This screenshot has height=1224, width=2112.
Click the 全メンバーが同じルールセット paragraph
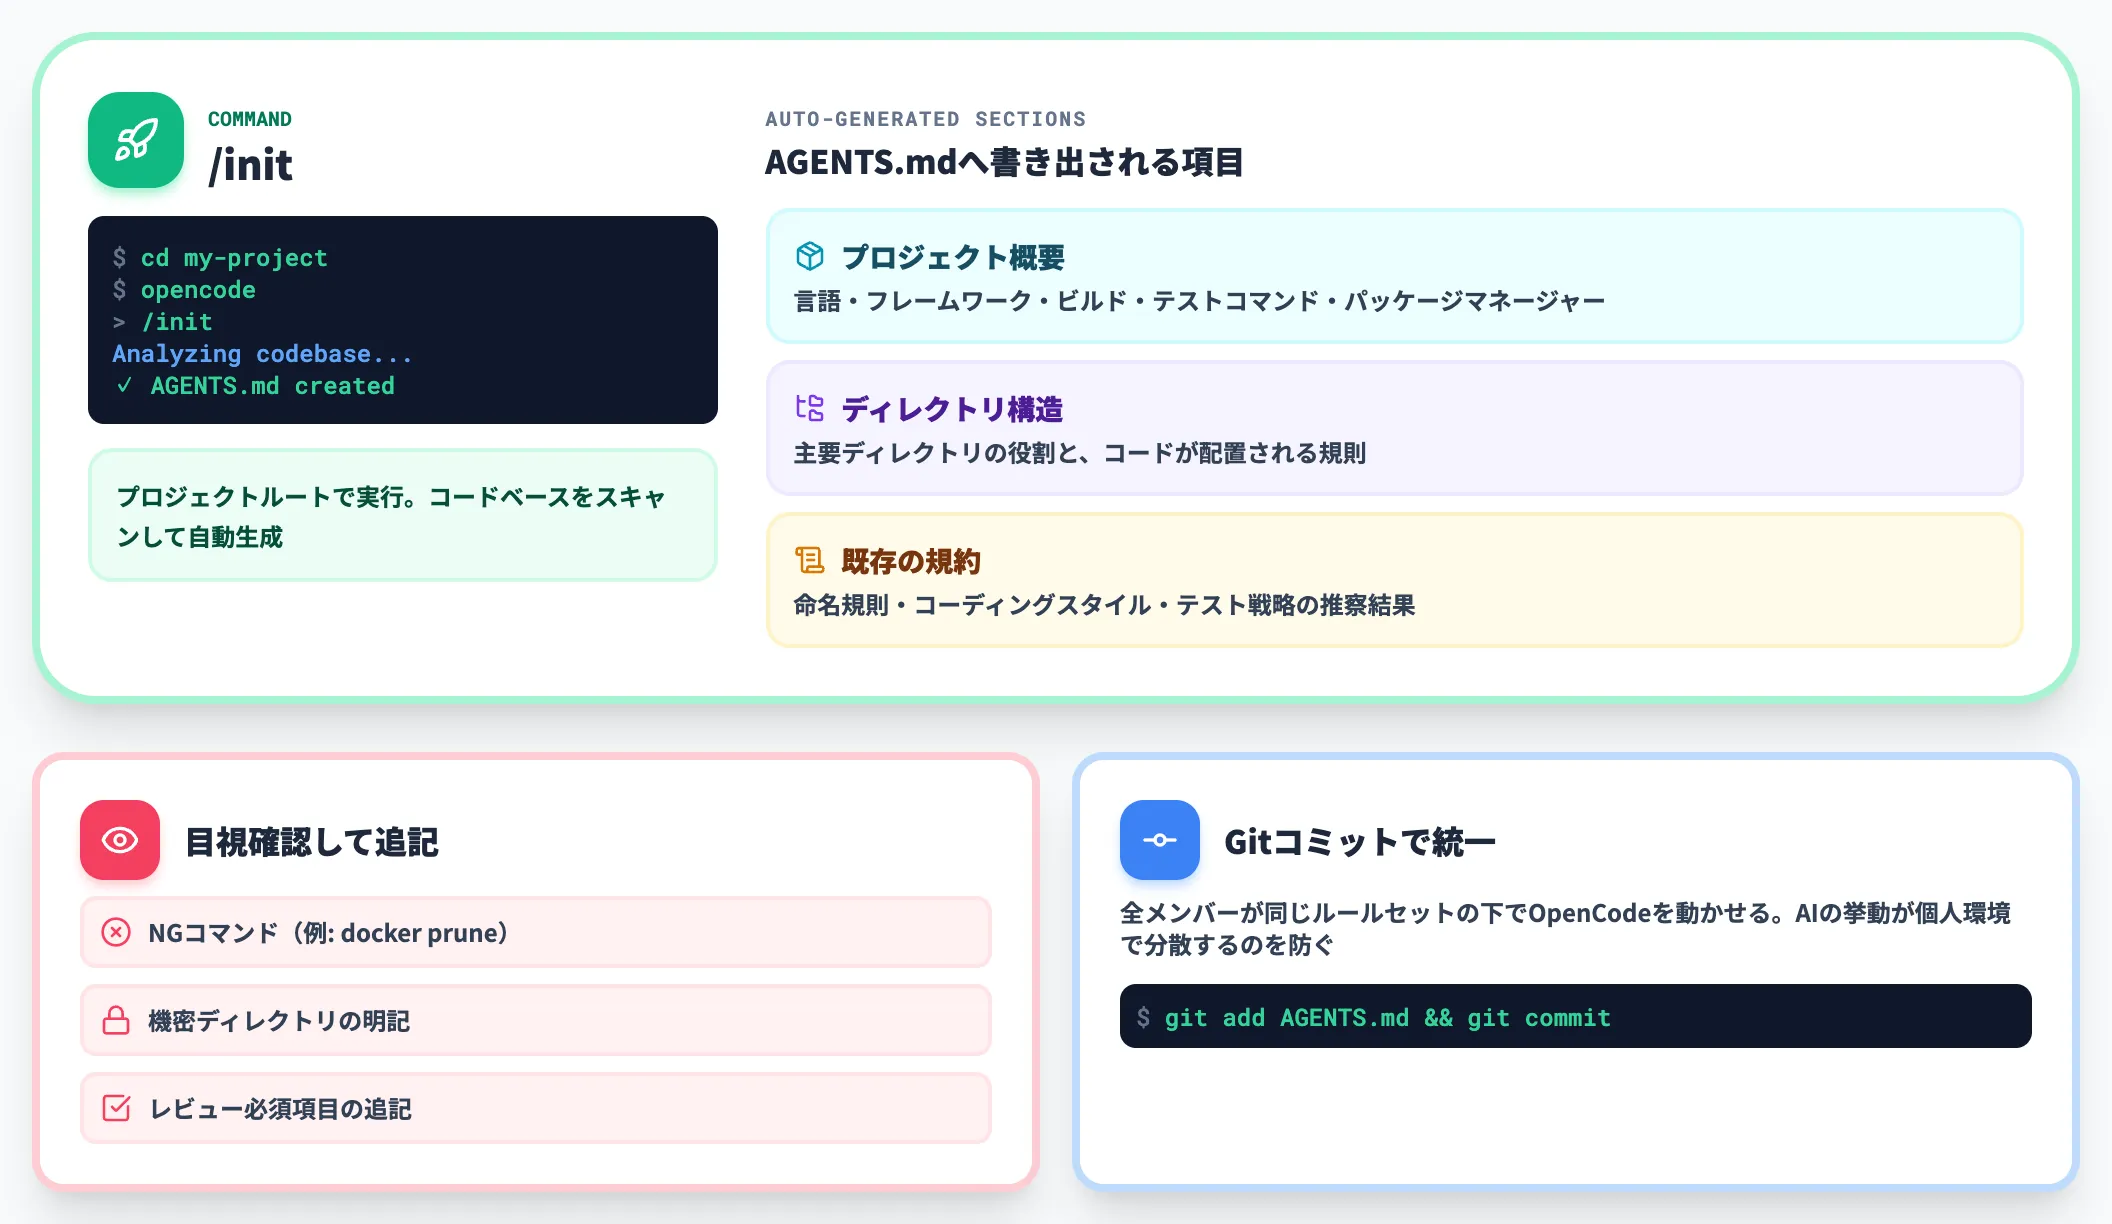(x=1565, y=929)
